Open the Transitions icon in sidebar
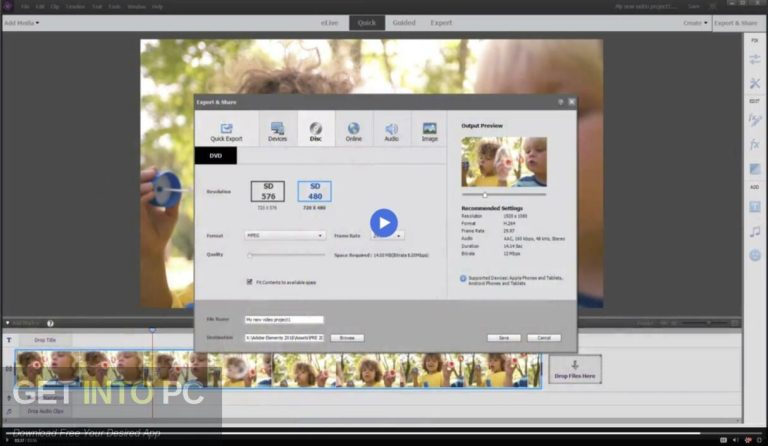This screenshot has height=446, width=768. point(755,169)
